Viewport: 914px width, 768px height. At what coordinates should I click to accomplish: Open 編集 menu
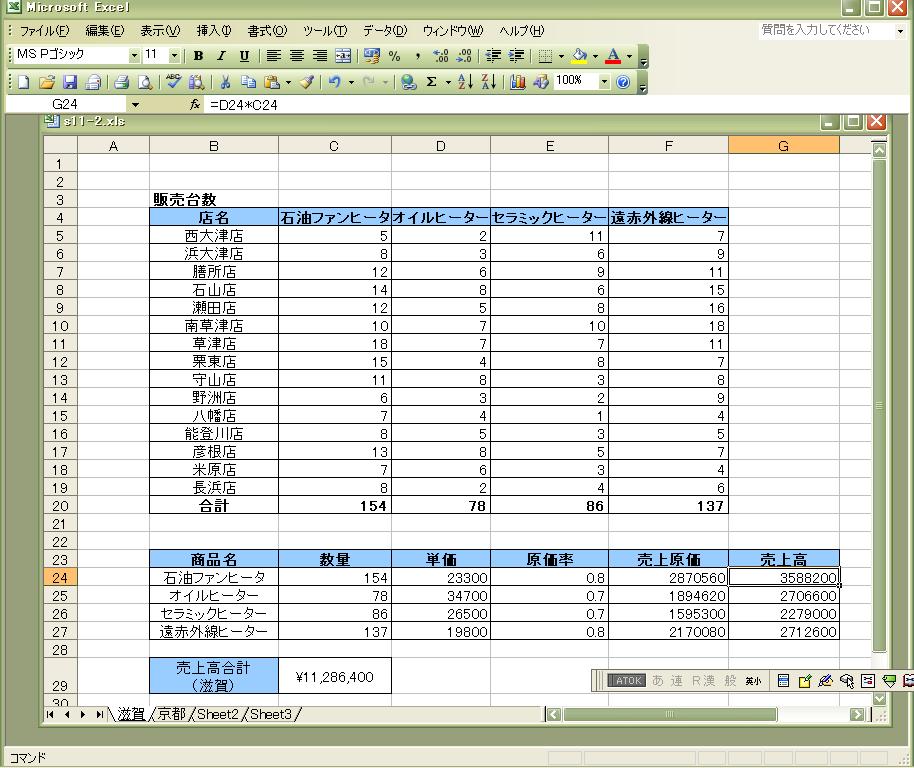(x=105, y=31)
